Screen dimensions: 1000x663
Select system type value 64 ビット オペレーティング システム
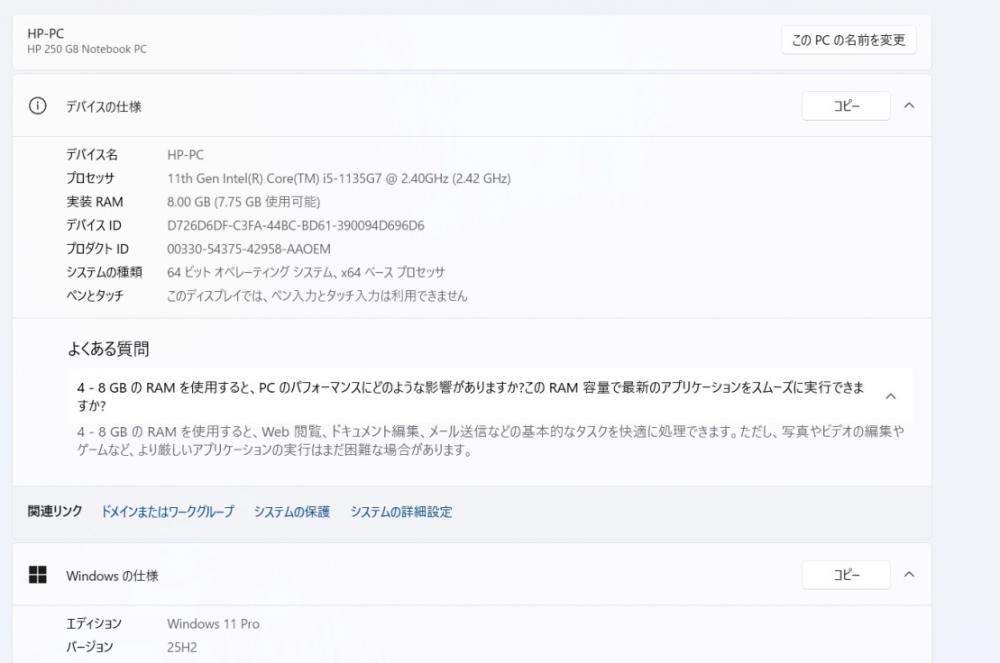306,273
